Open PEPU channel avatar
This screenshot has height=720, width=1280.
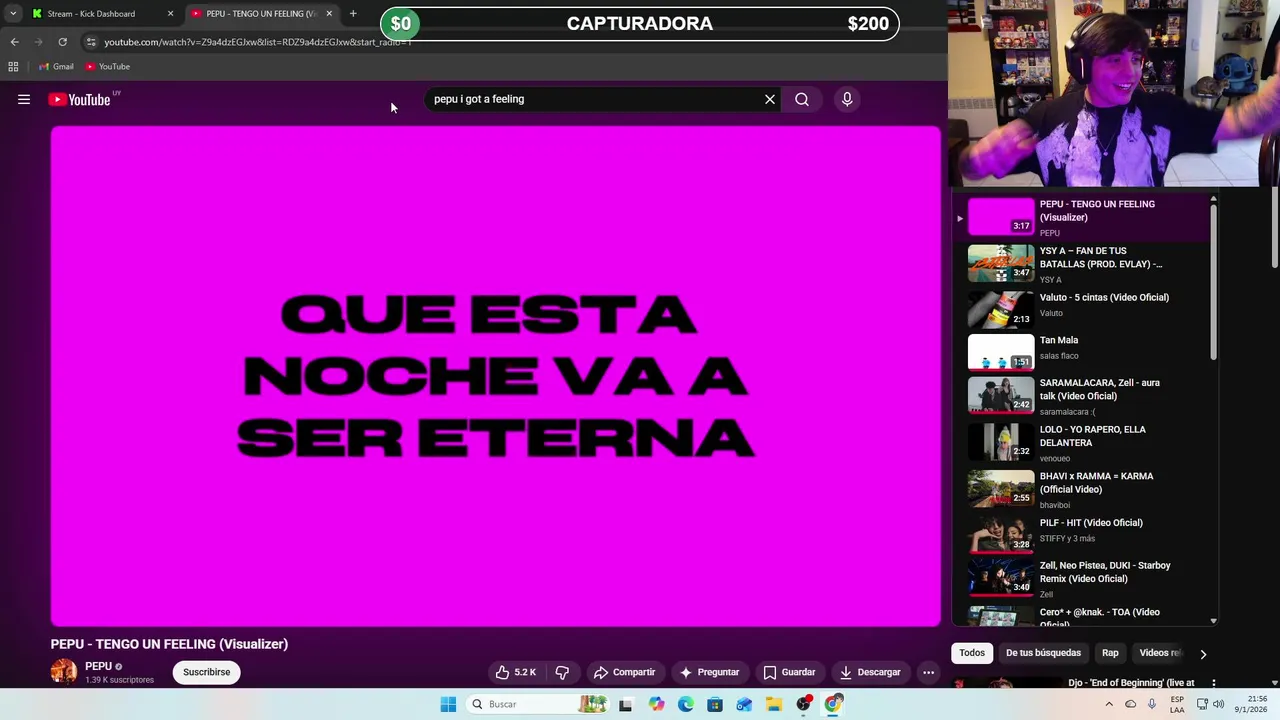point(64,671)
